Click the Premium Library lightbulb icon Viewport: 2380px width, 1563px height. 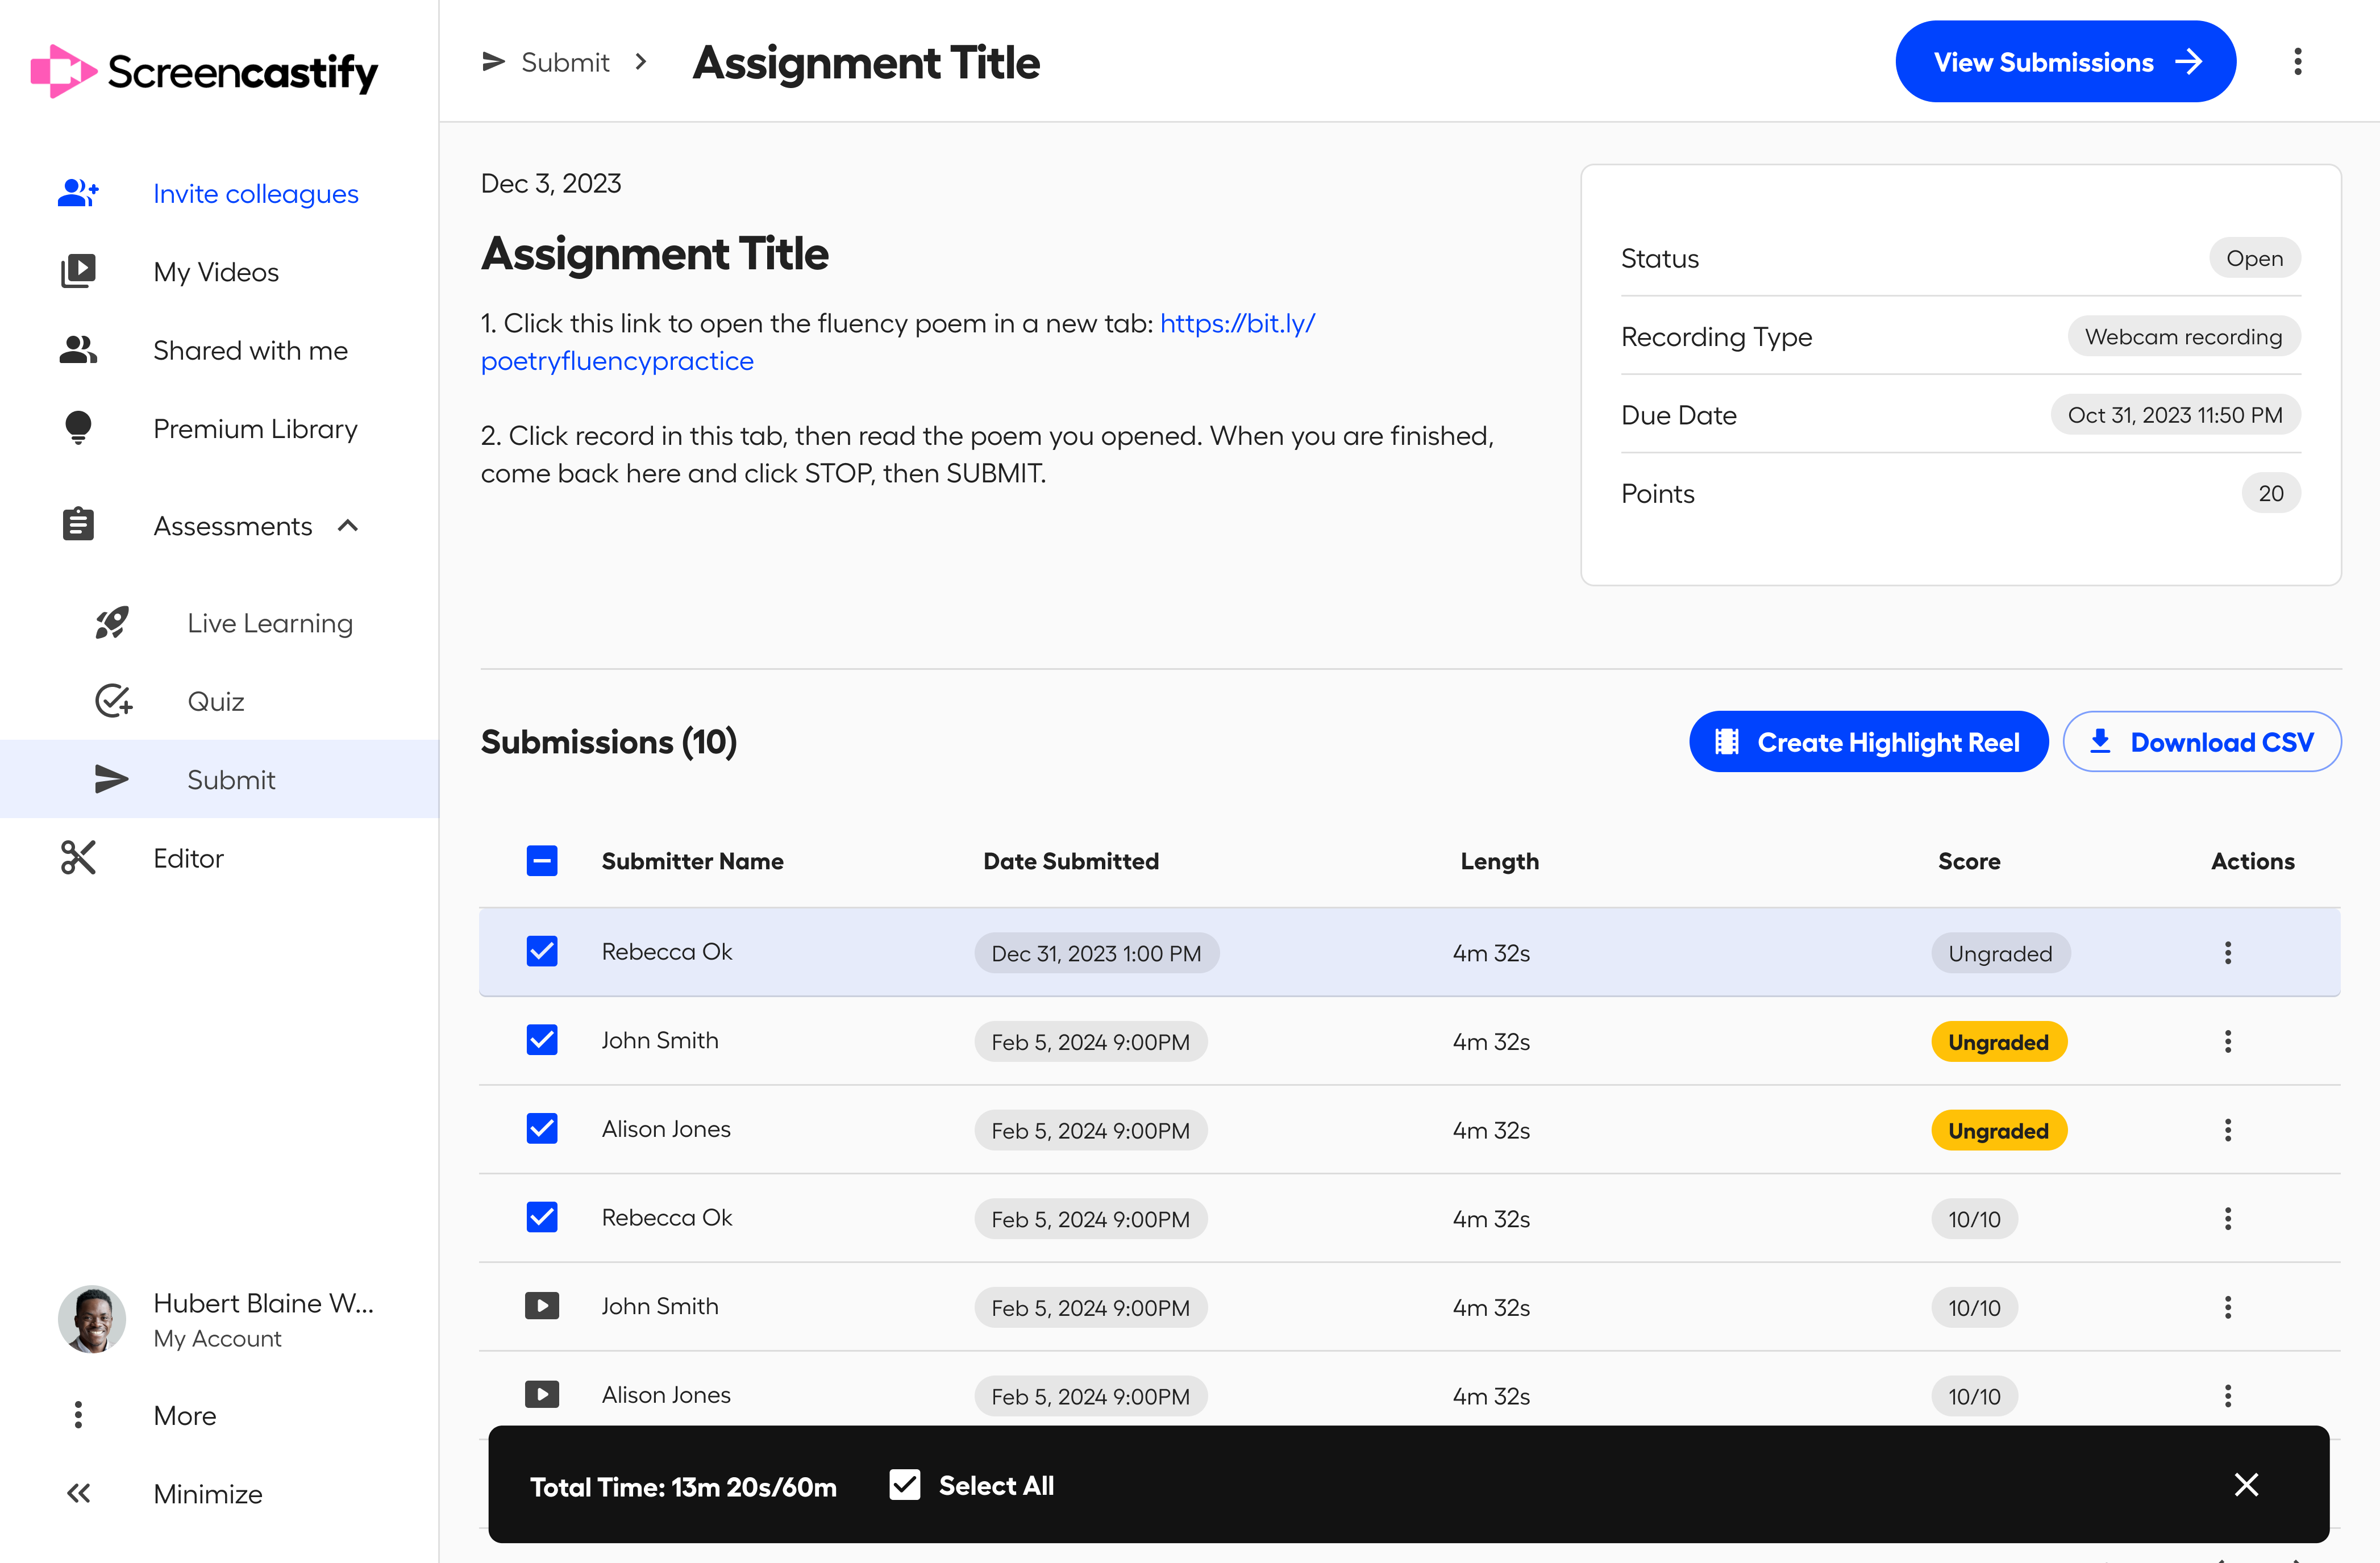point(77,428)
